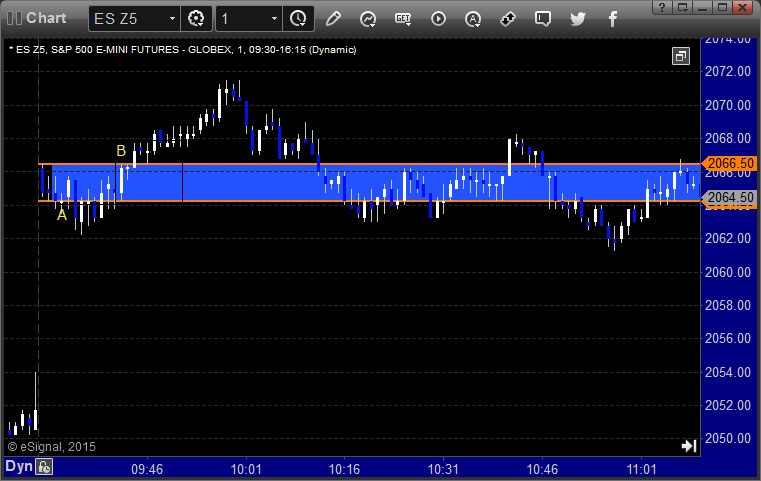Click the 10:46 time axis label
Viewport: 761px width, 481px height.
click(x=542, y=469)
